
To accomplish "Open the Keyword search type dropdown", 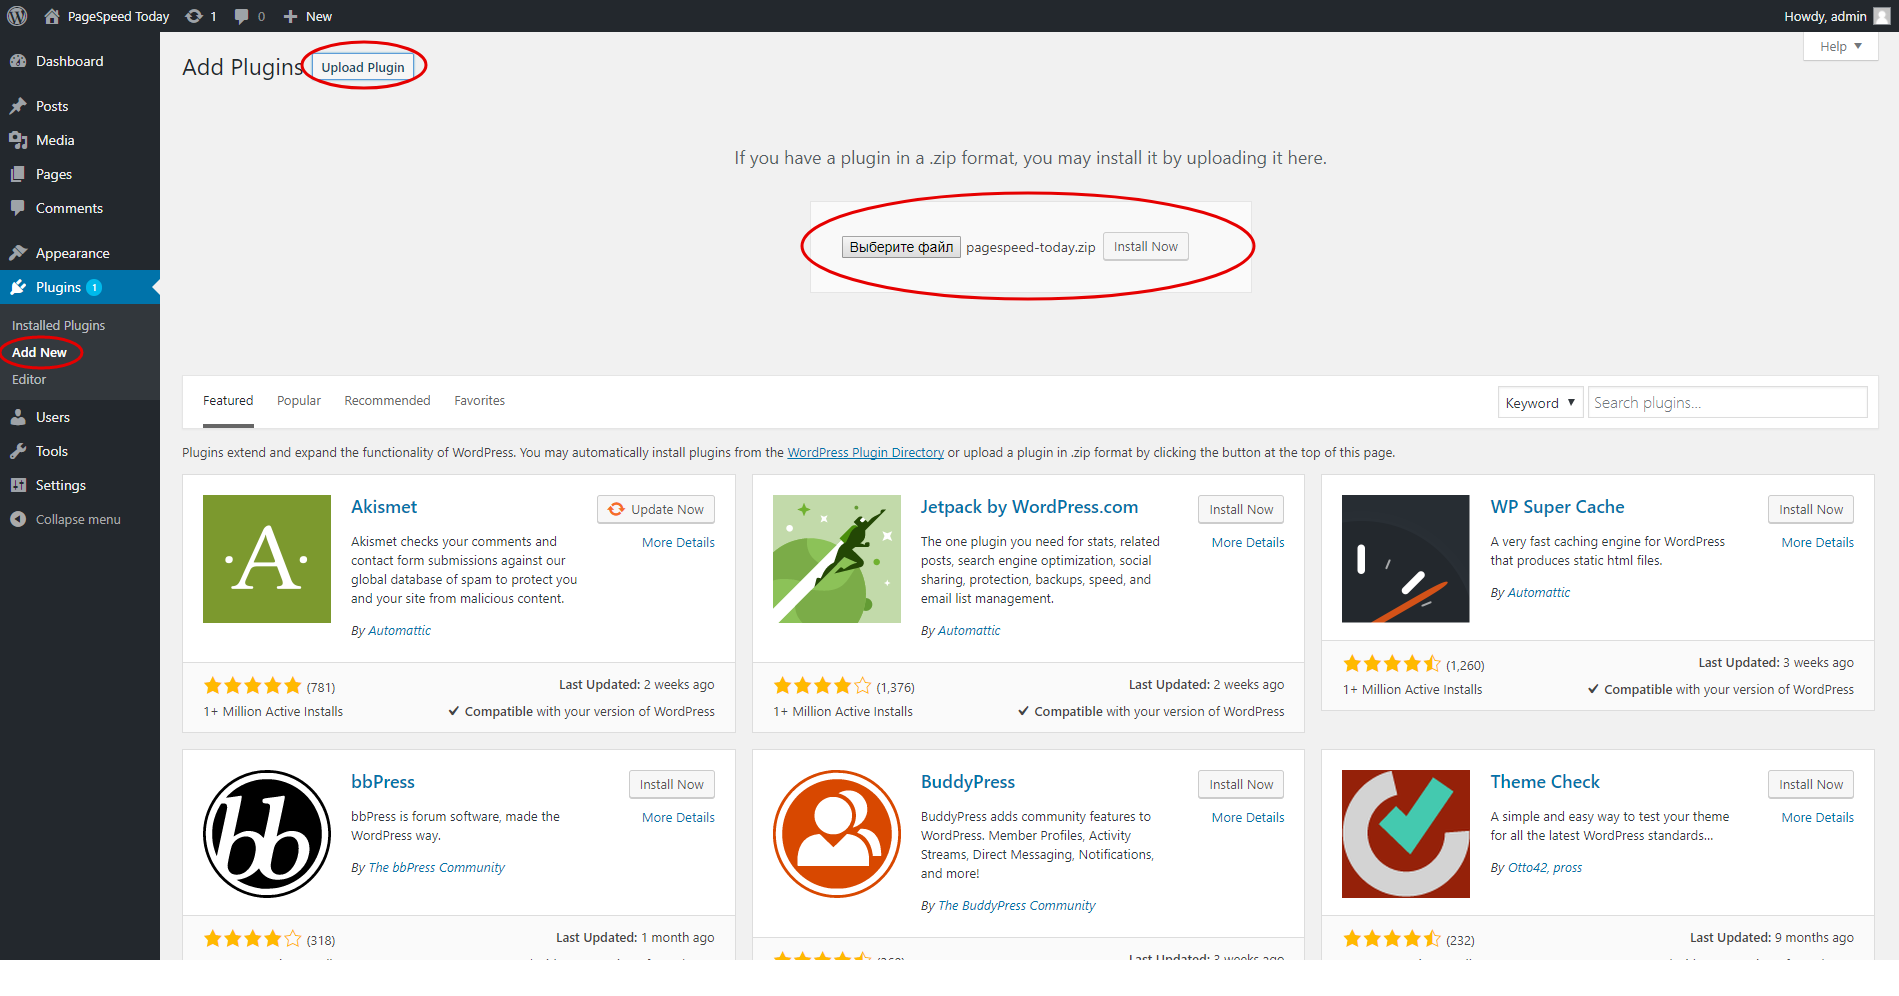I will pyautogui.click(x=1540, y=403).
